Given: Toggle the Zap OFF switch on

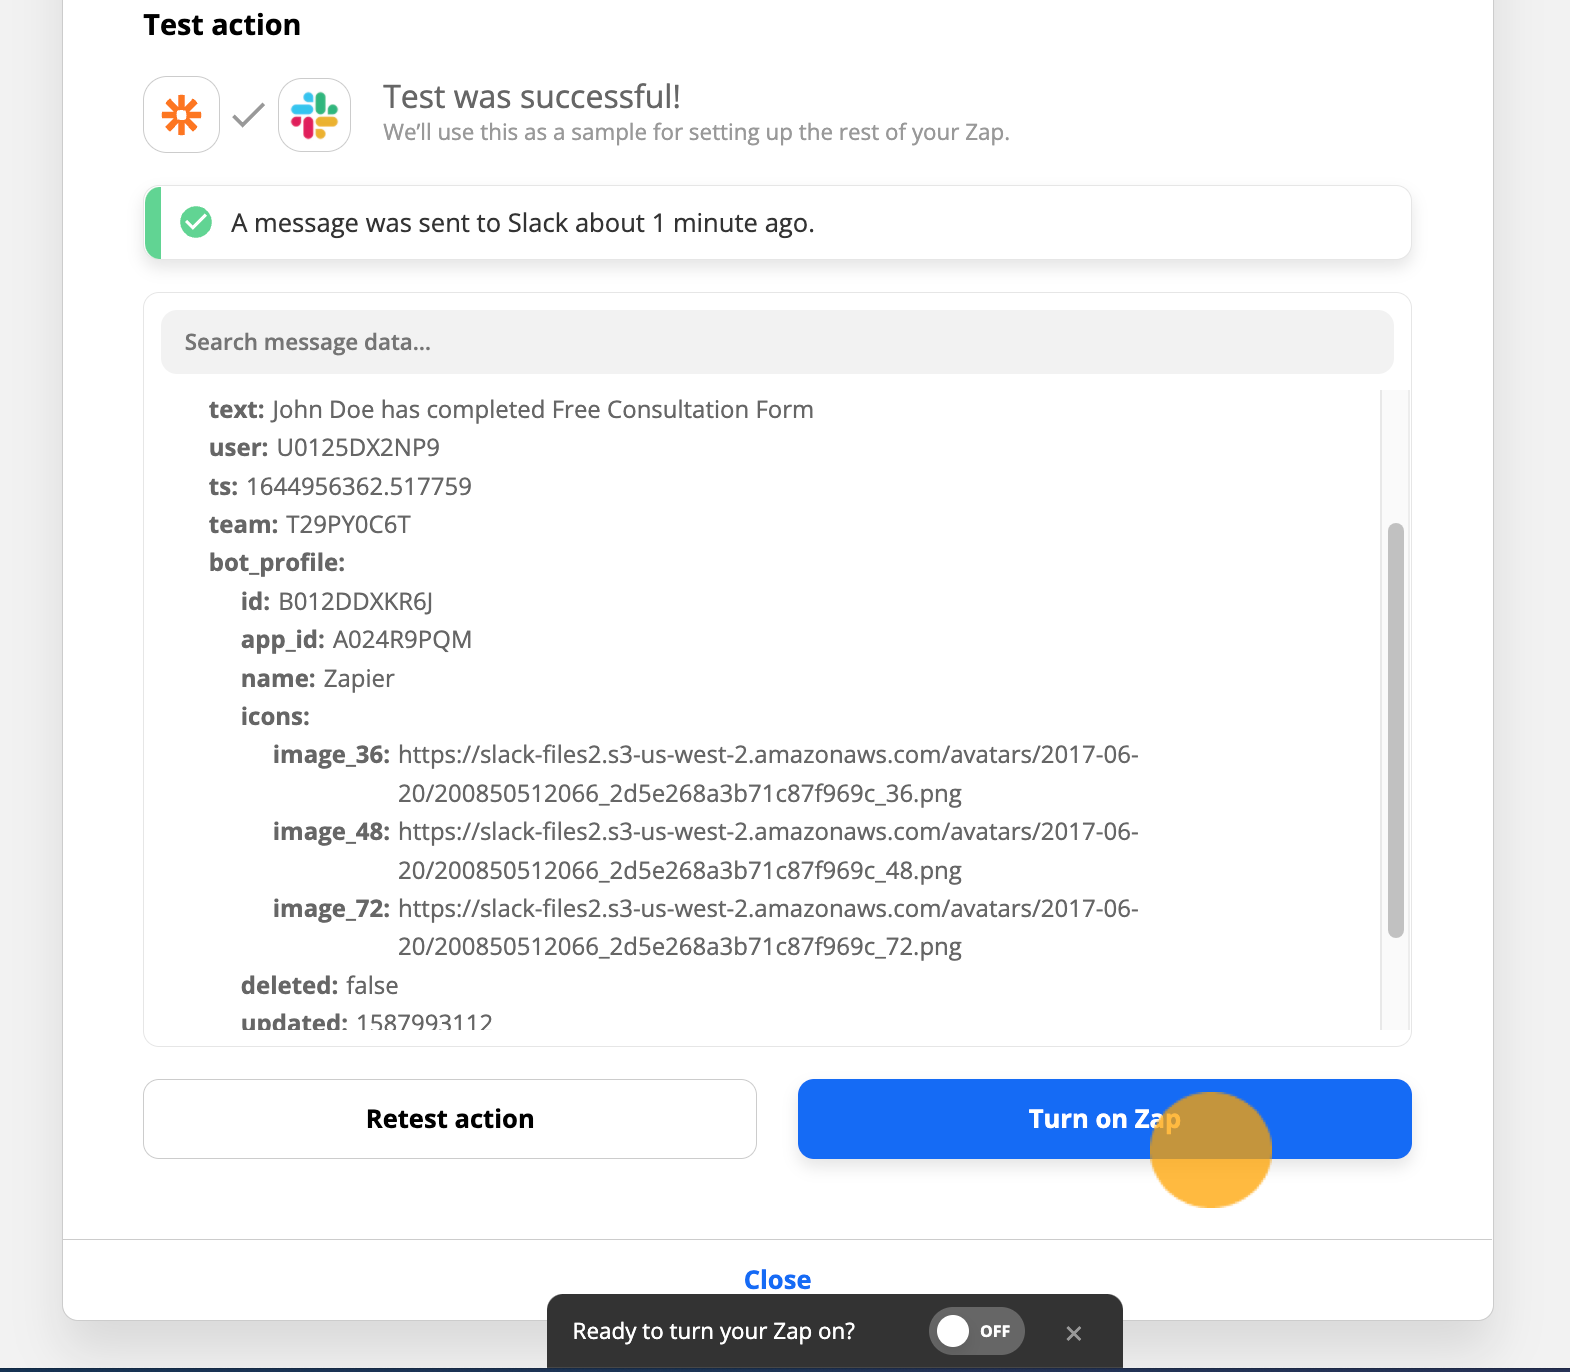Looking at the screenshot, I should point(977,1331).
